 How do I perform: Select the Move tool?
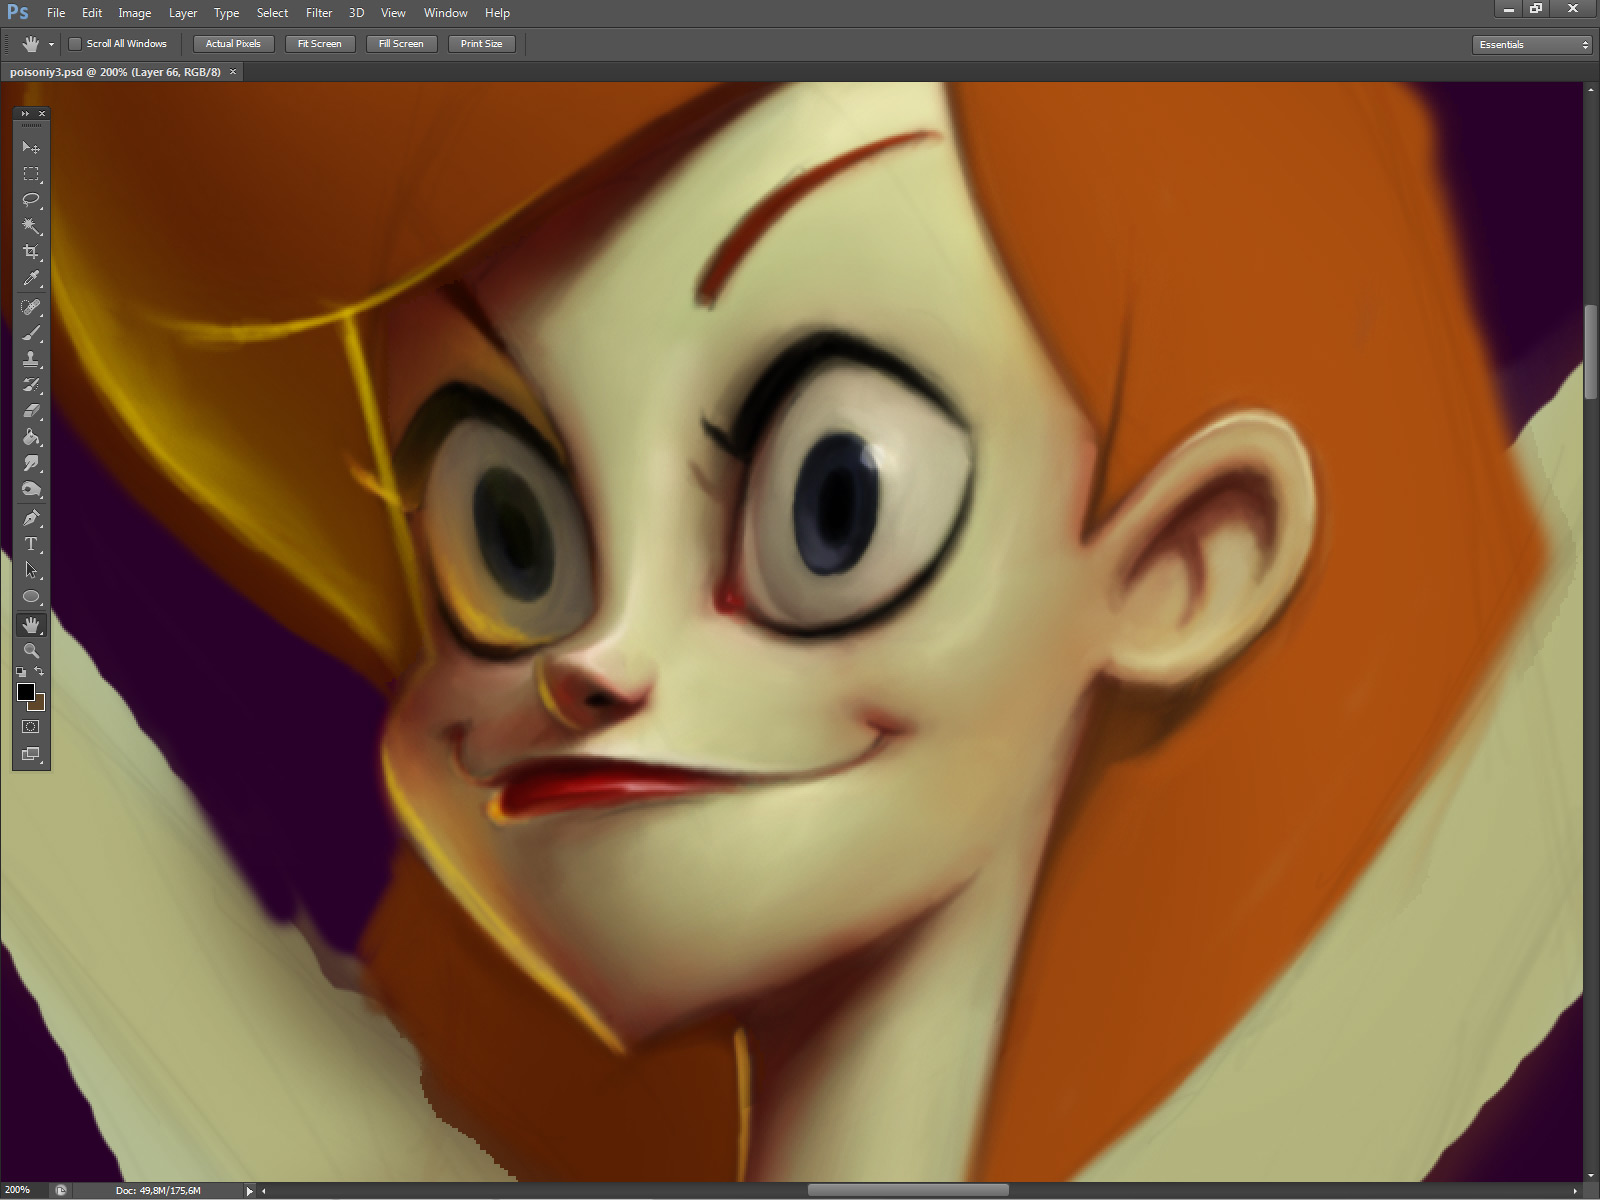31,147
